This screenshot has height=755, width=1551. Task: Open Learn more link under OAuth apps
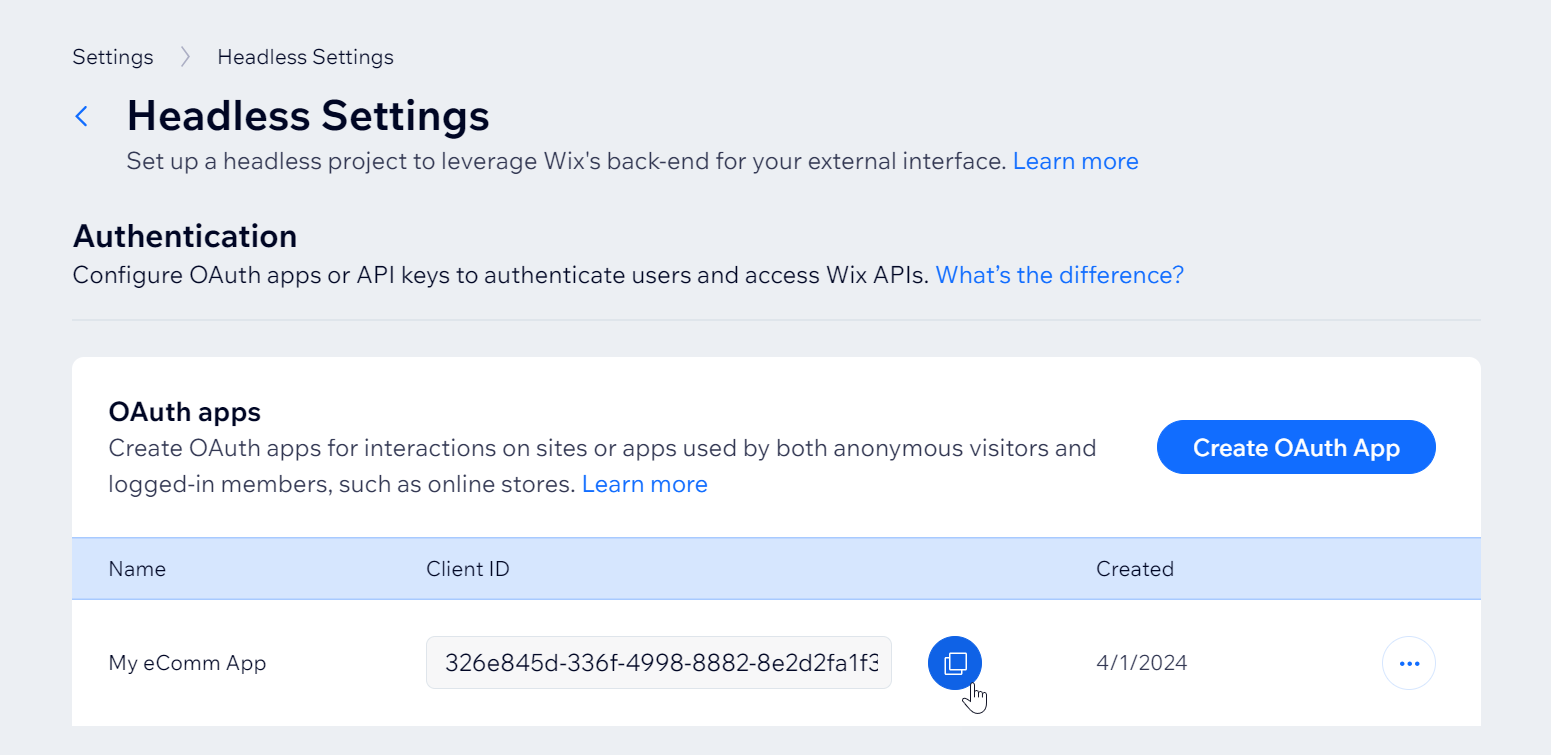(x=645, y=484)
